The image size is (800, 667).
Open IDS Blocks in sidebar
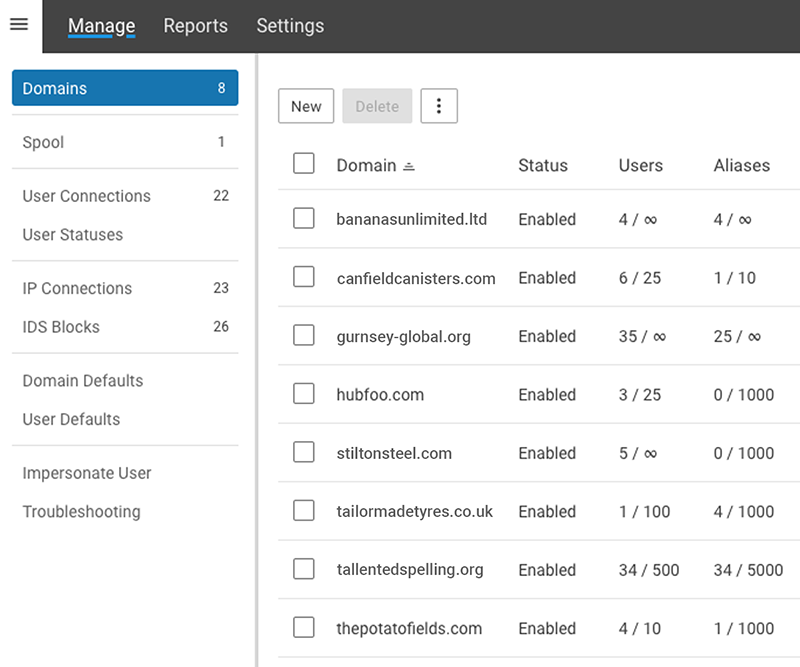[125, 327]
